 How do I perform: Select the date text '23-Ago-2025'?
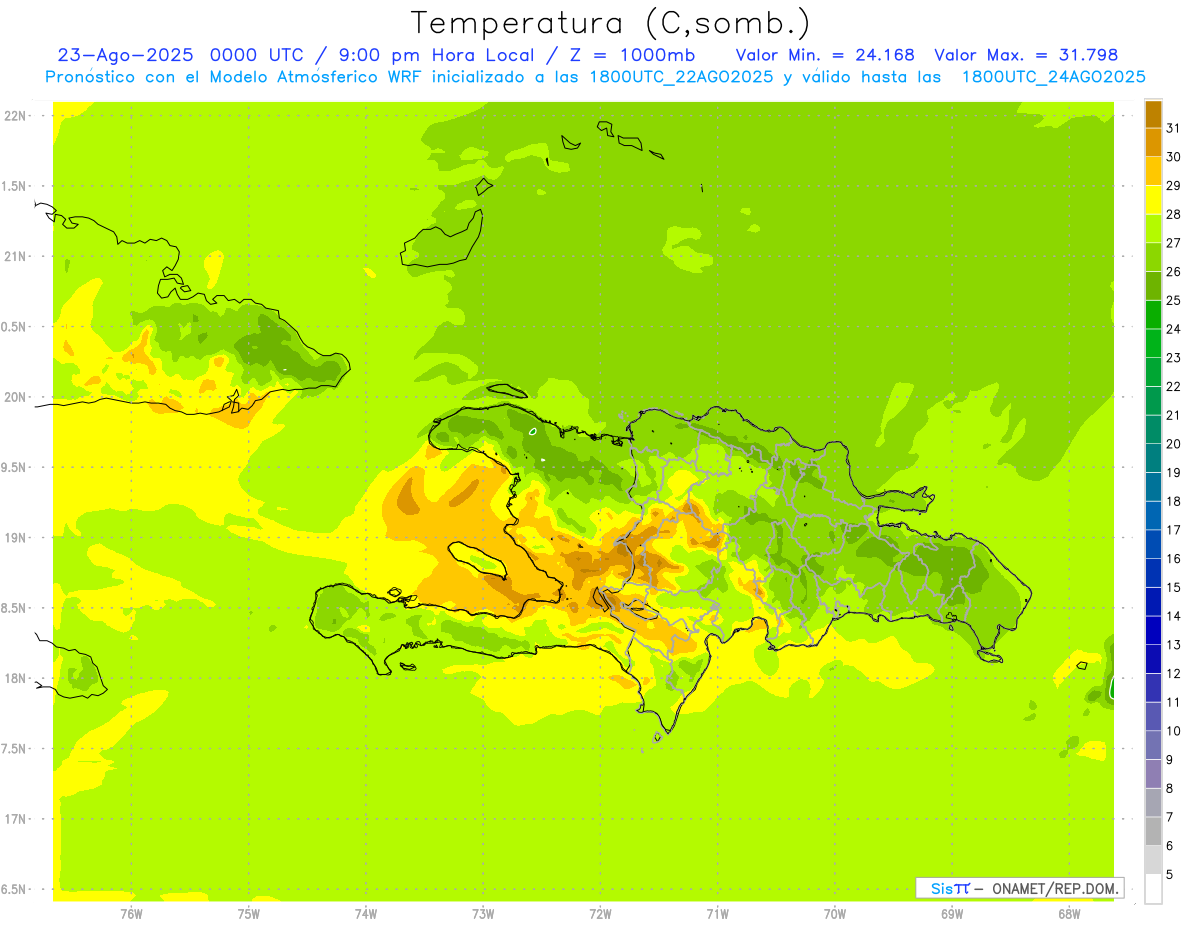(x=127, y=55)
